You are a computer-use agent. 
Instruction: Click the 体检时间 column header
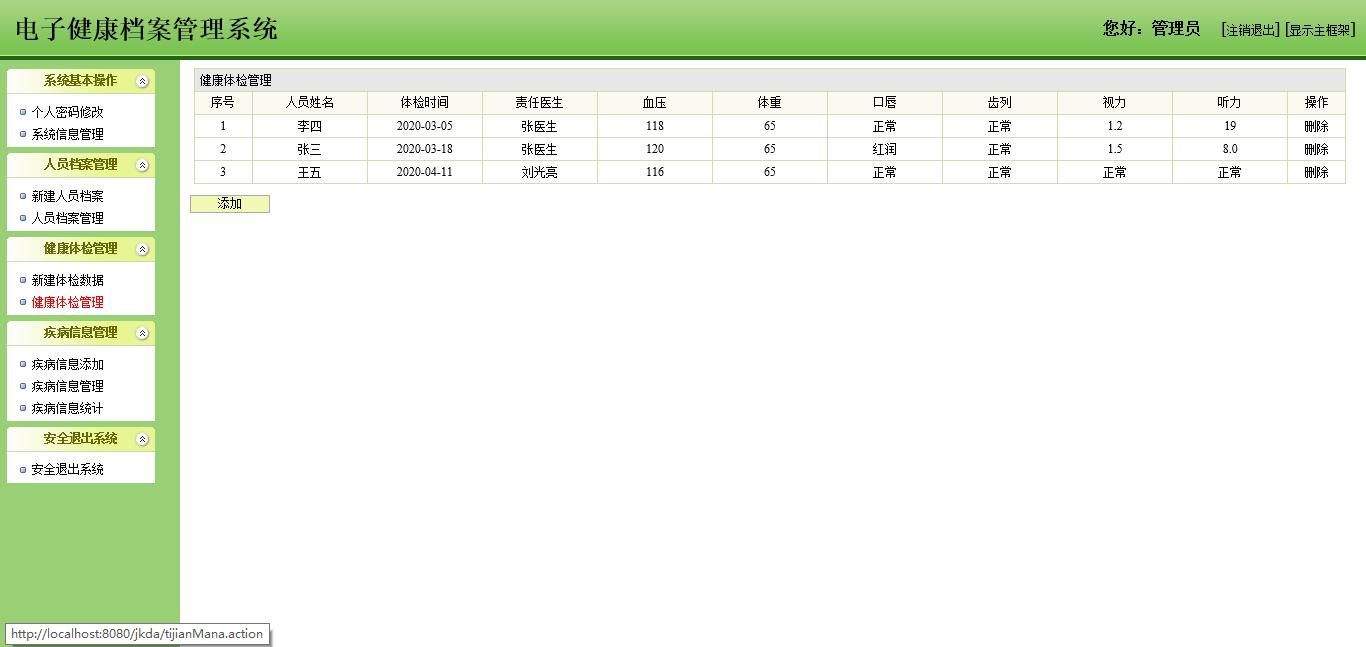[425, 103]
